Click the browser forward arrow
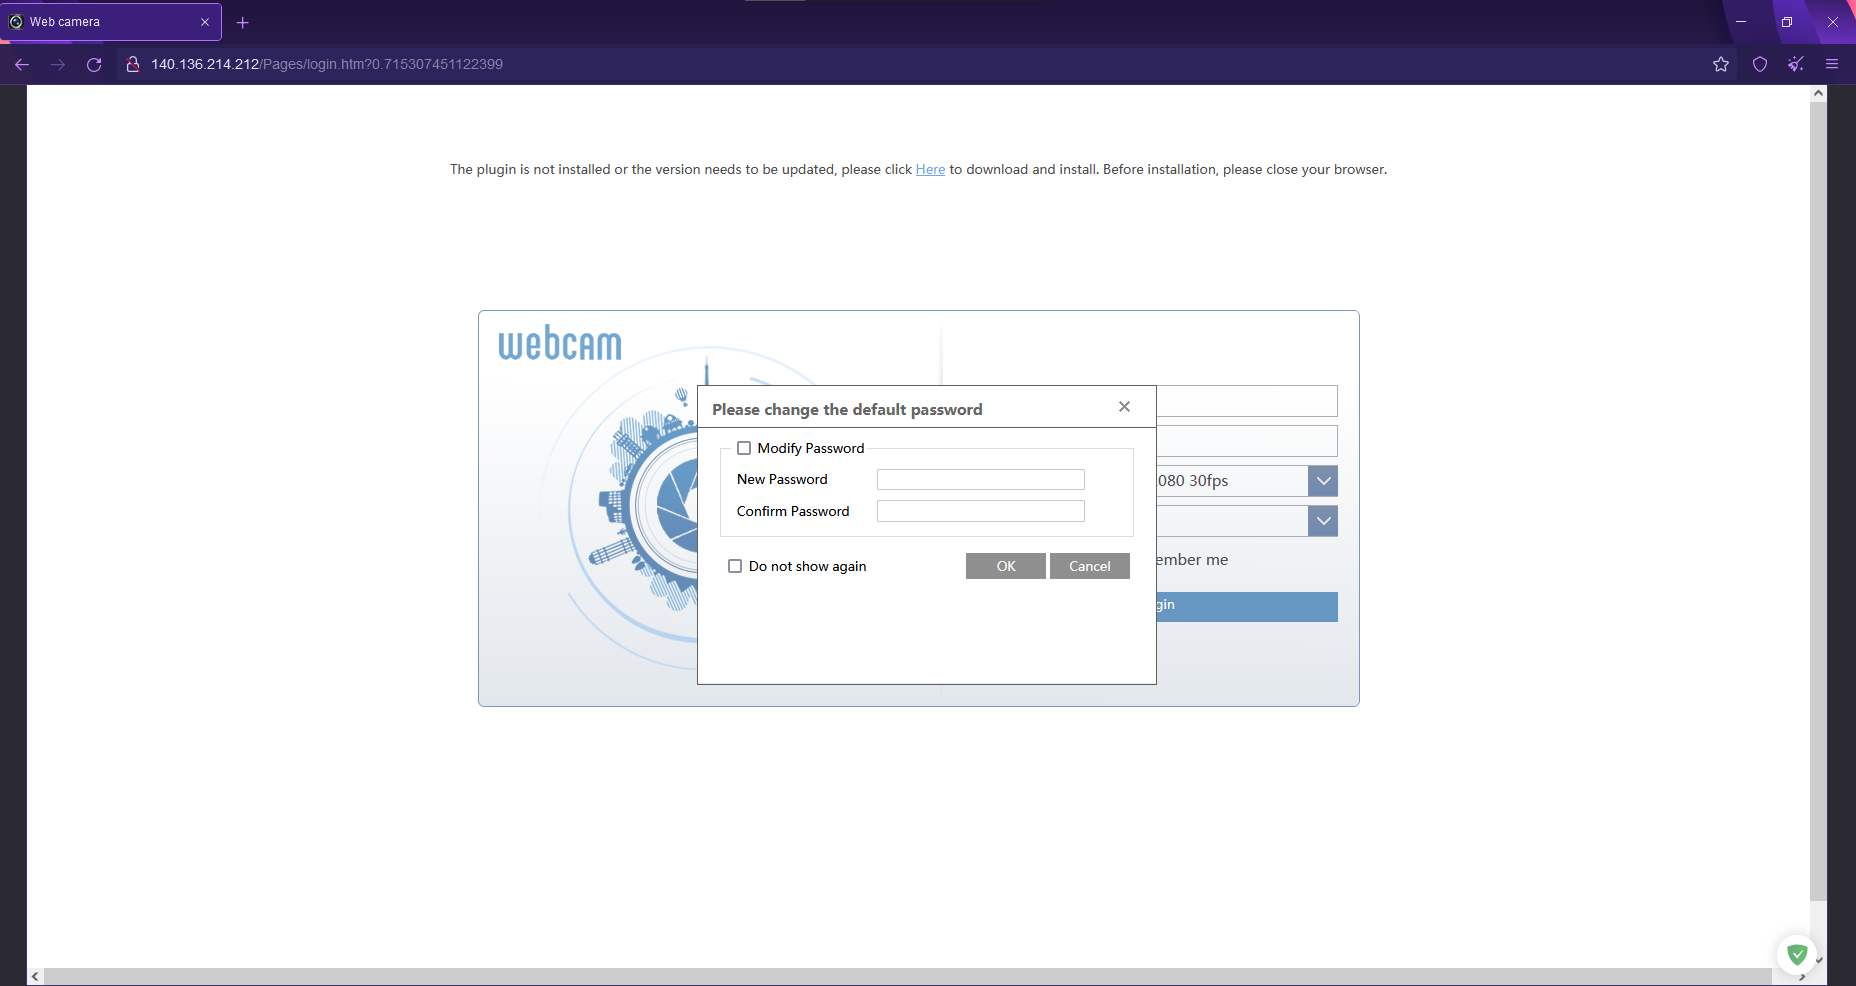 (58, 64)
